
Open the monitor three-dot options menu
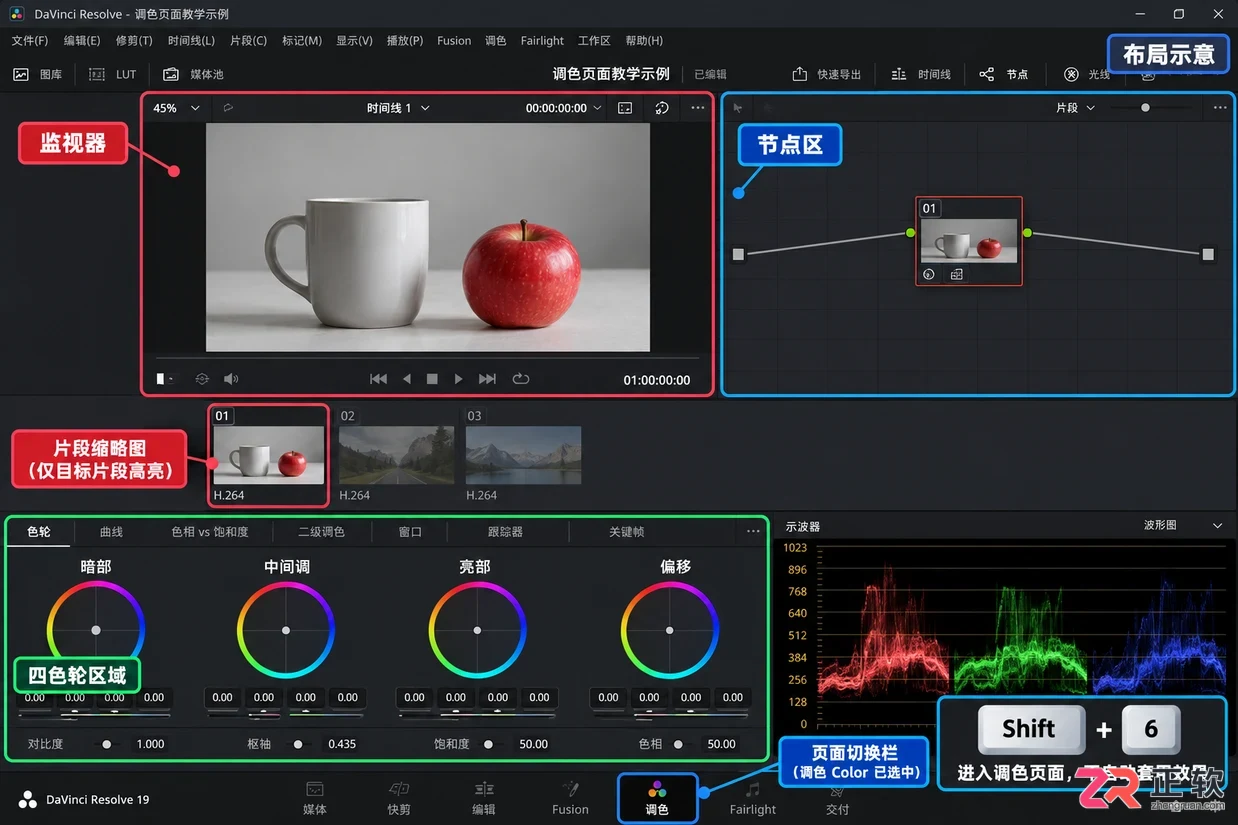pos(698,108)
